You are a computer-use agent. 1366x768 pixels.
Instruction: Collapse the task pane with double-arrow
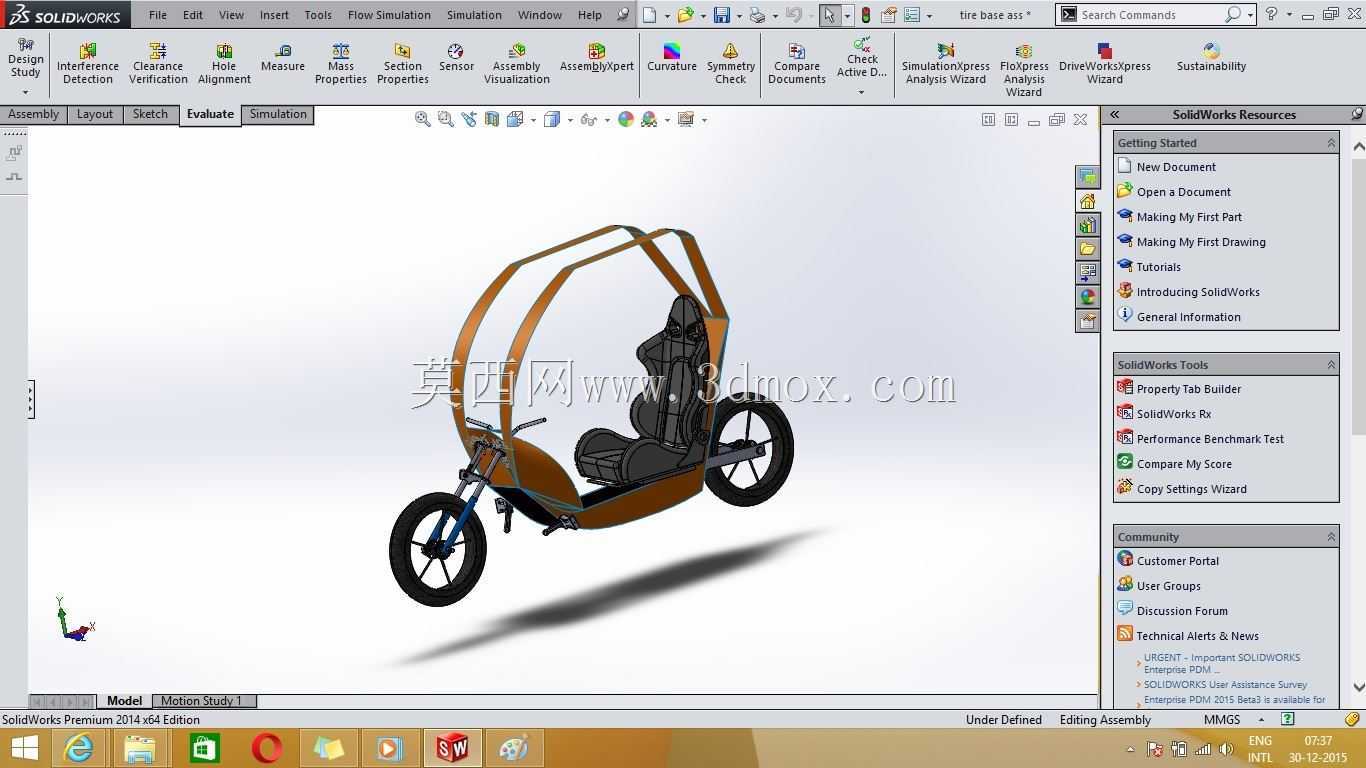tap(1114, 114)
